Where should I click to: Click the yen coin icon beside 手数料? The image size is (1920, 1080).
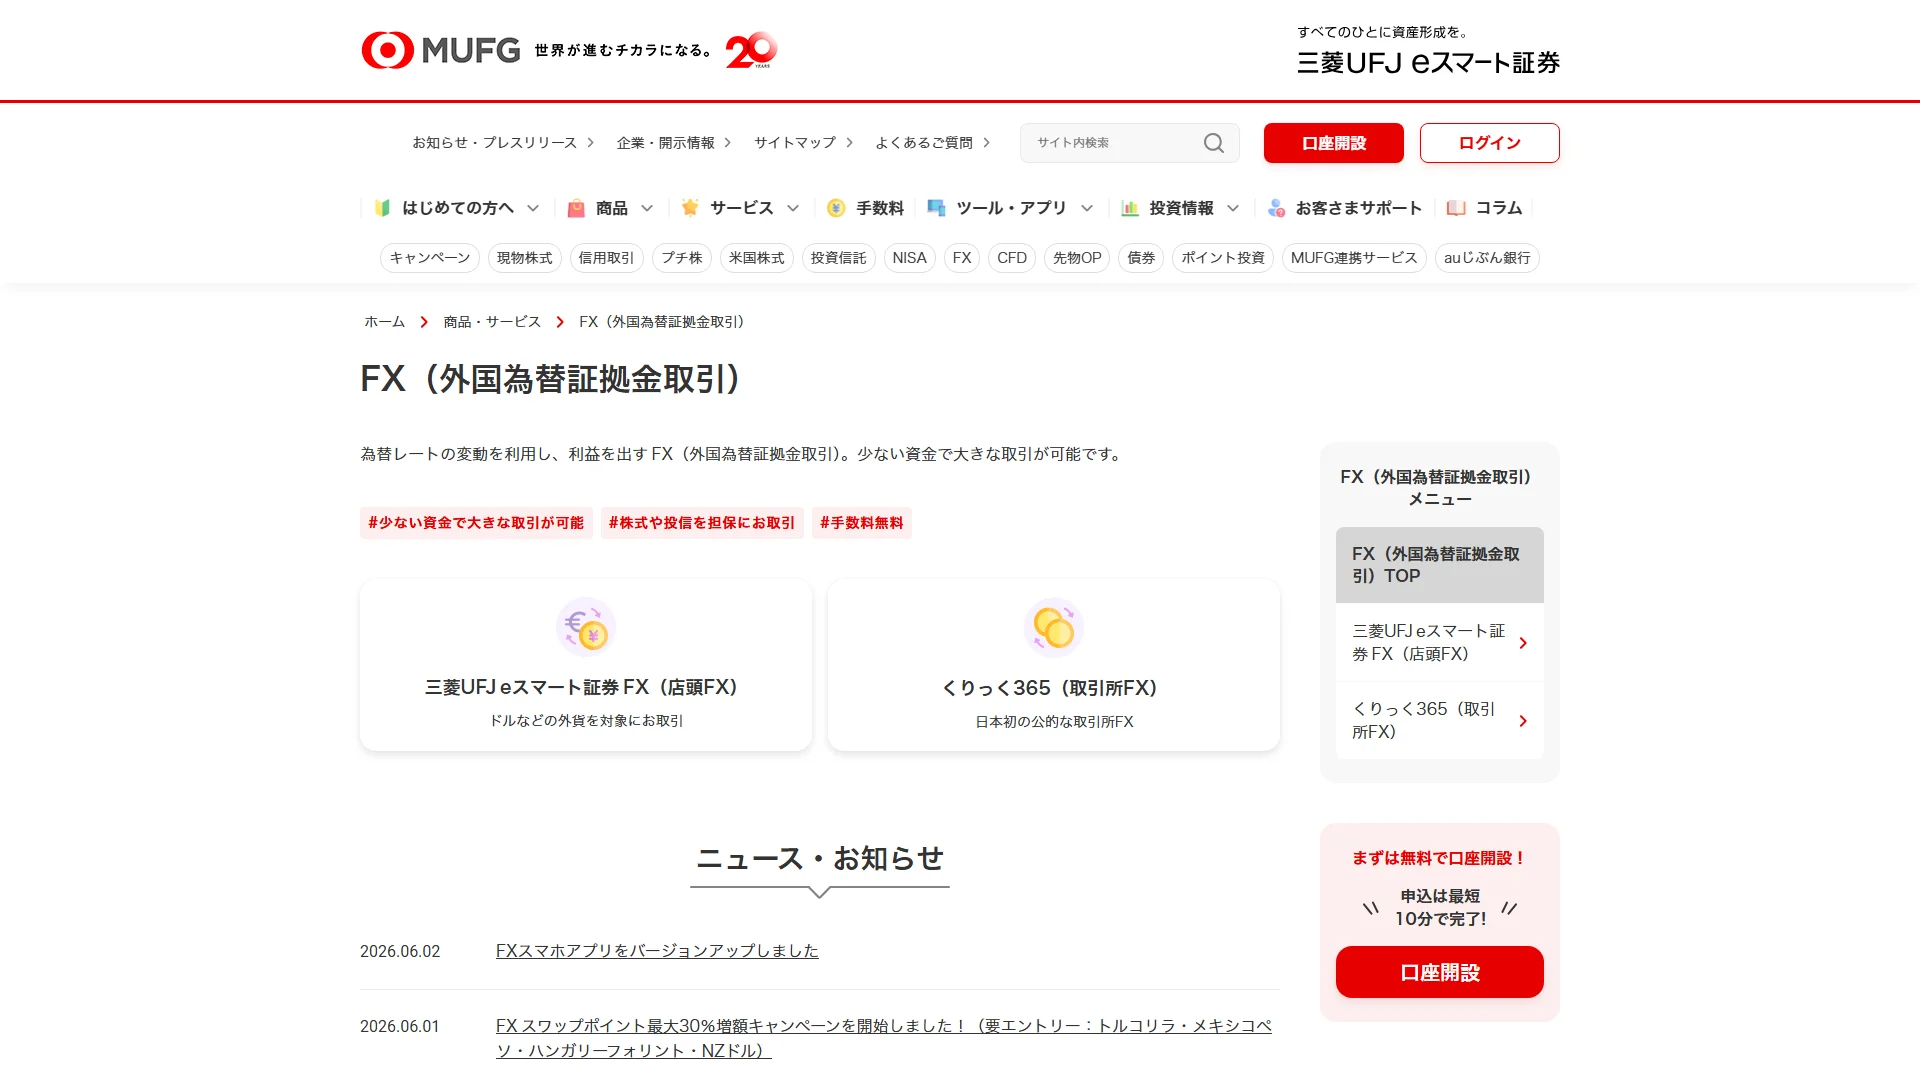tap(836, 208)
